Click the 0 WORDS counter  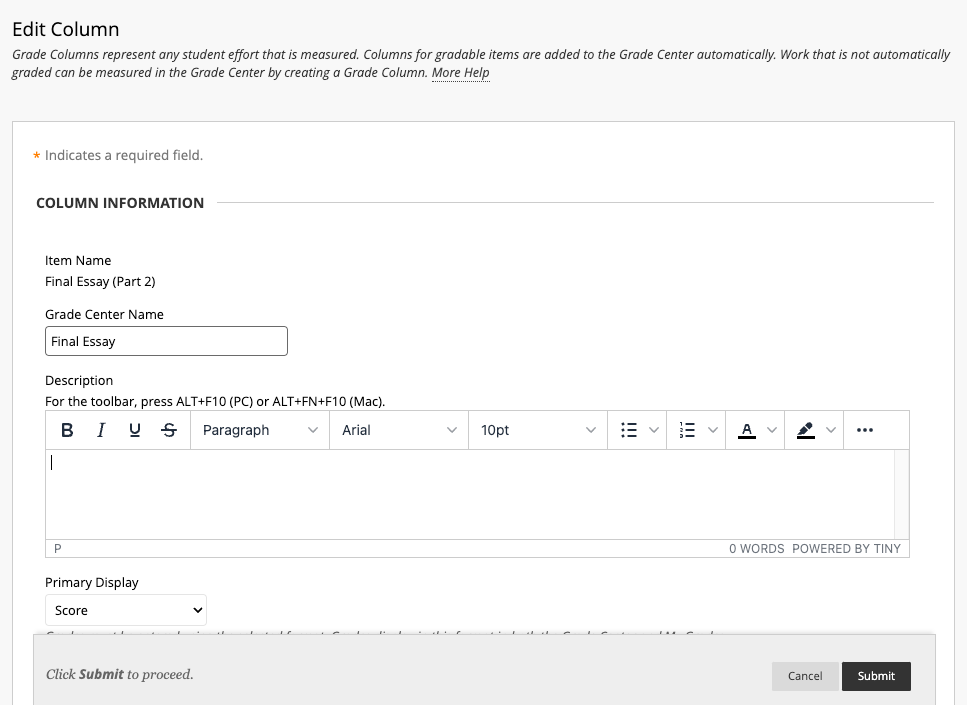(757, 548)
